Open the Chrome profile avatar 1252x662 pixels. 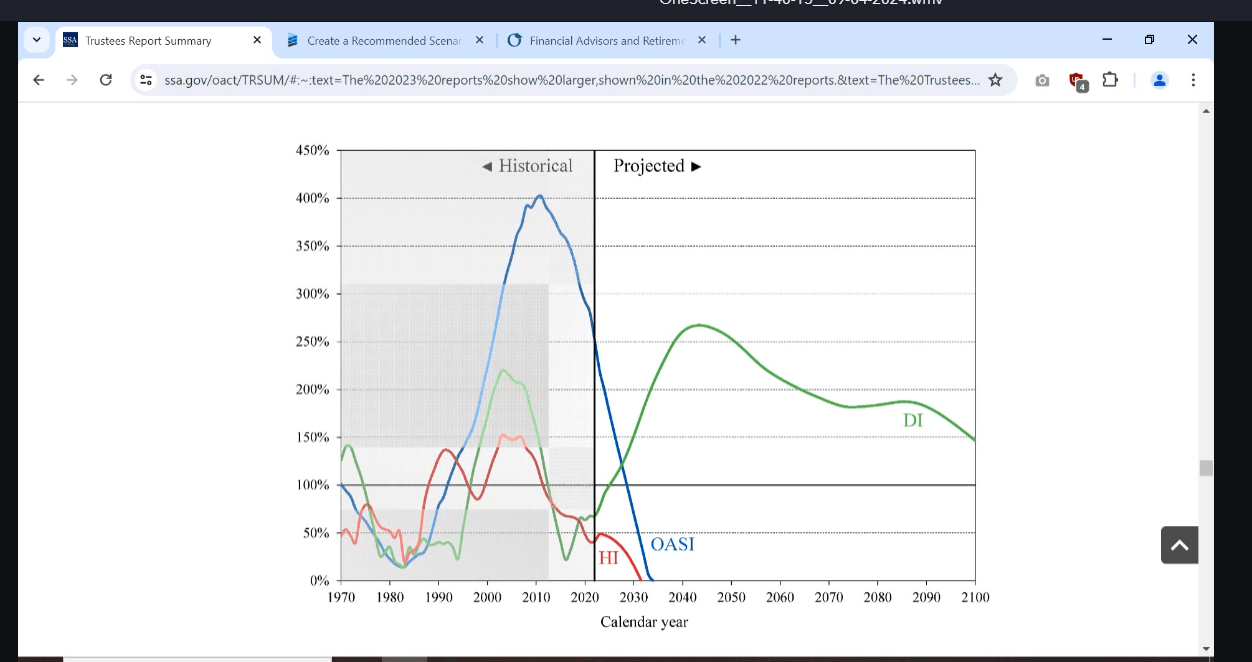1159,79
